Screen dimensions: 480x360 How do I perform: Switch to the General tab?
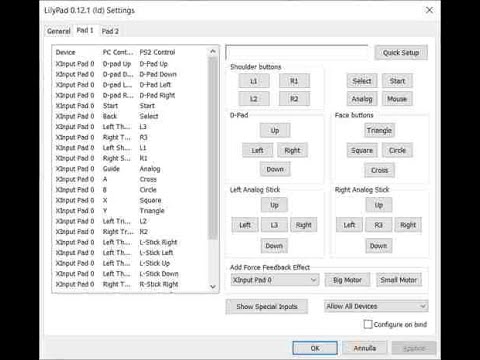pyautogui.click(x=59, y=31)
